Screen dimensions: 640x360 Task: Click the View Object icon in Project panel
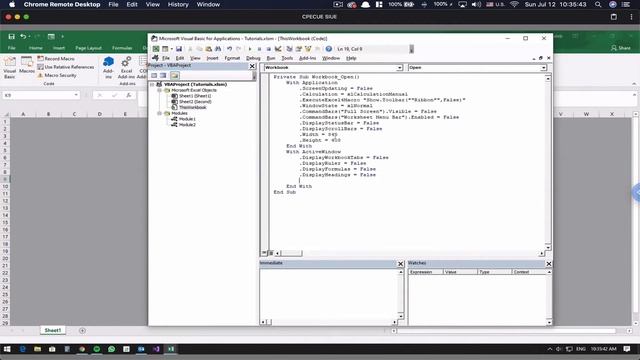(163, 76)
